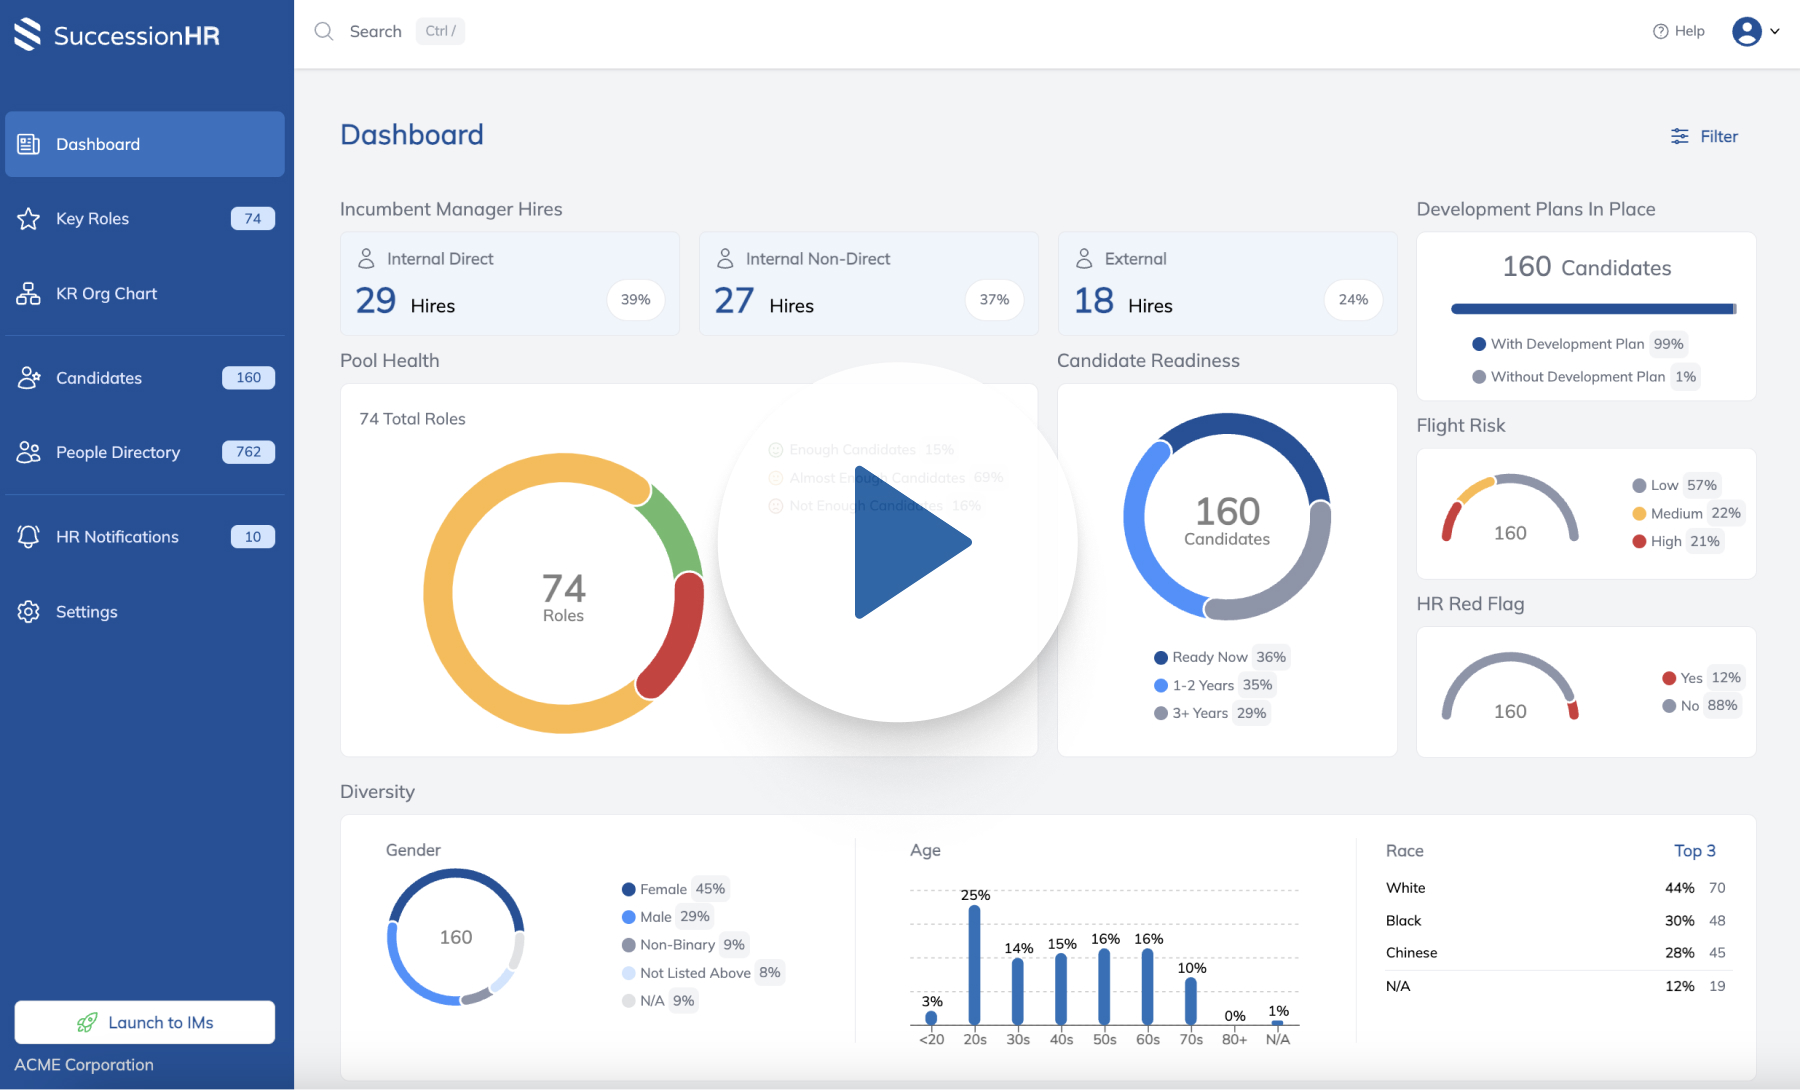Select the Key Roles star icon
This screenshot has height=1090, width=1800.
[27, 218]
